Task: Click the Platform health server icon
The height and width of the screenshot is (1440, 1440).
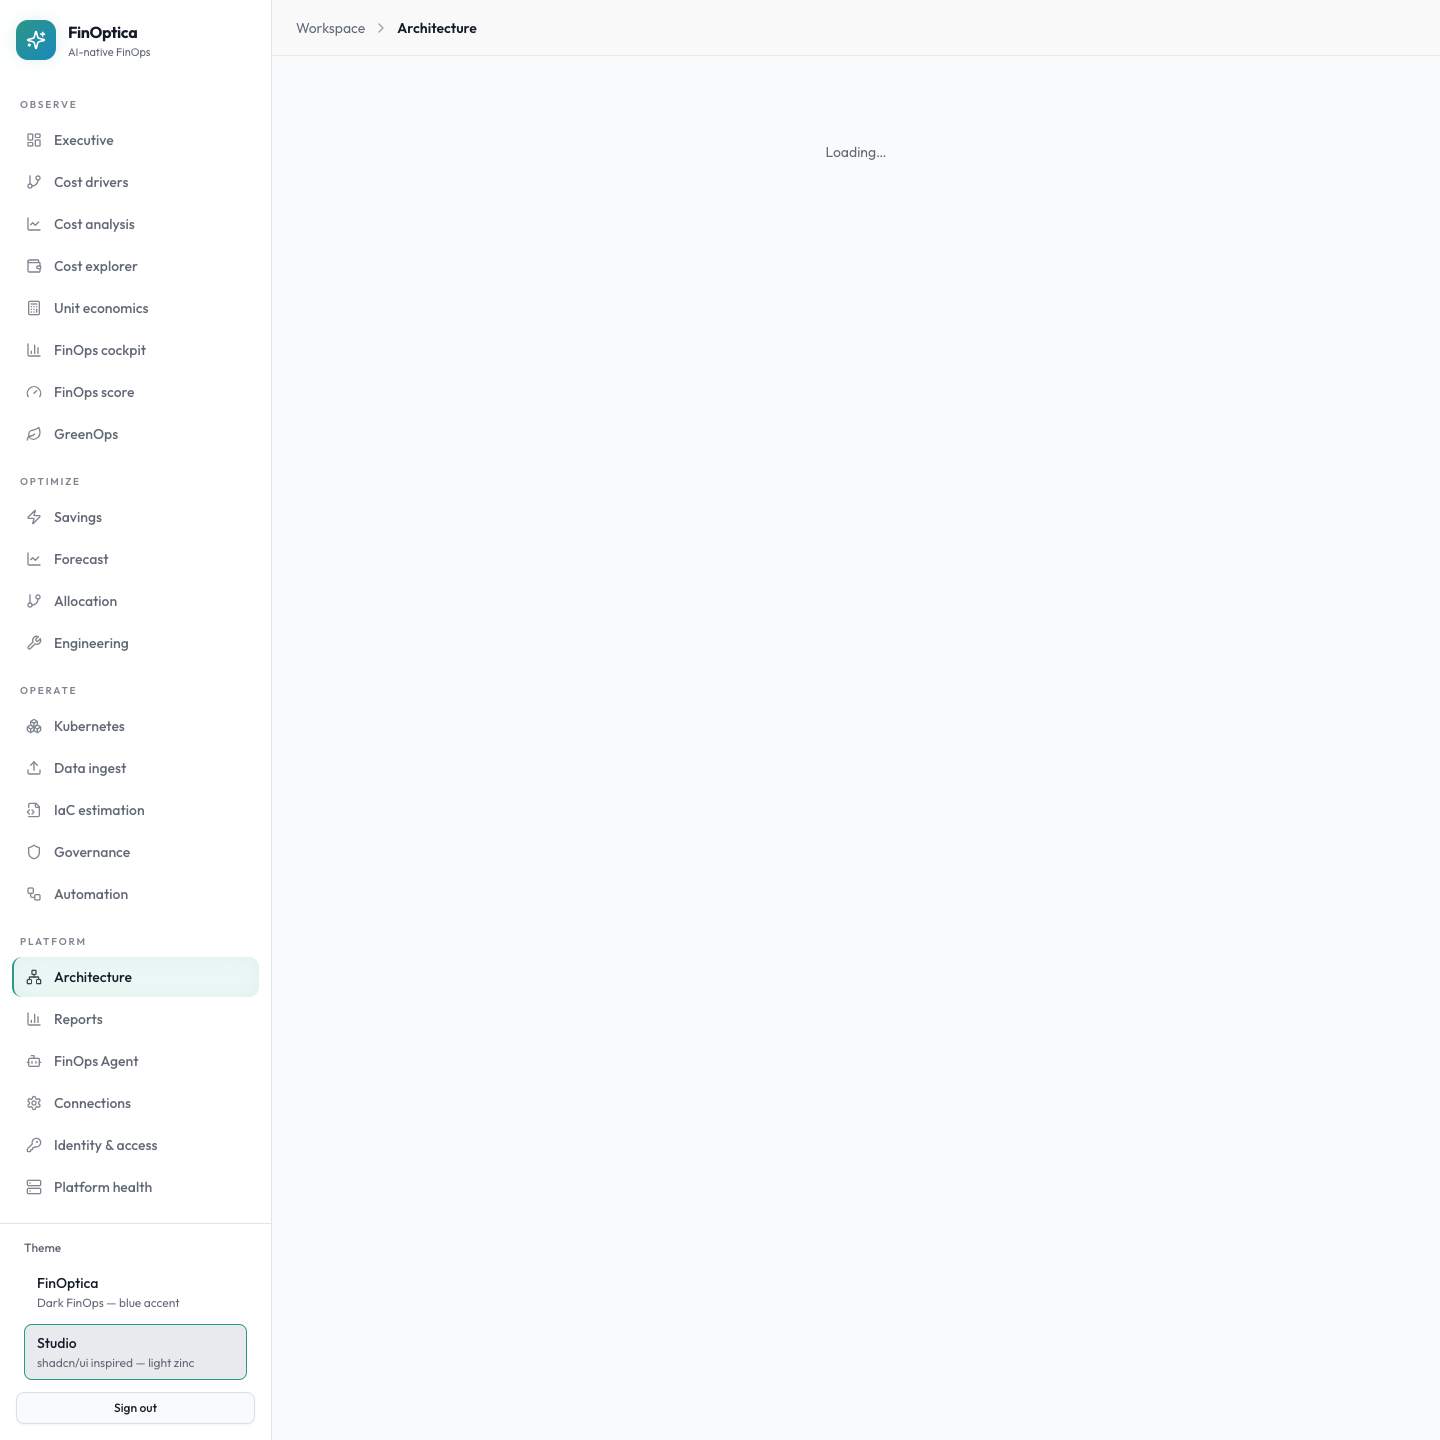Action: [34, 1187]
